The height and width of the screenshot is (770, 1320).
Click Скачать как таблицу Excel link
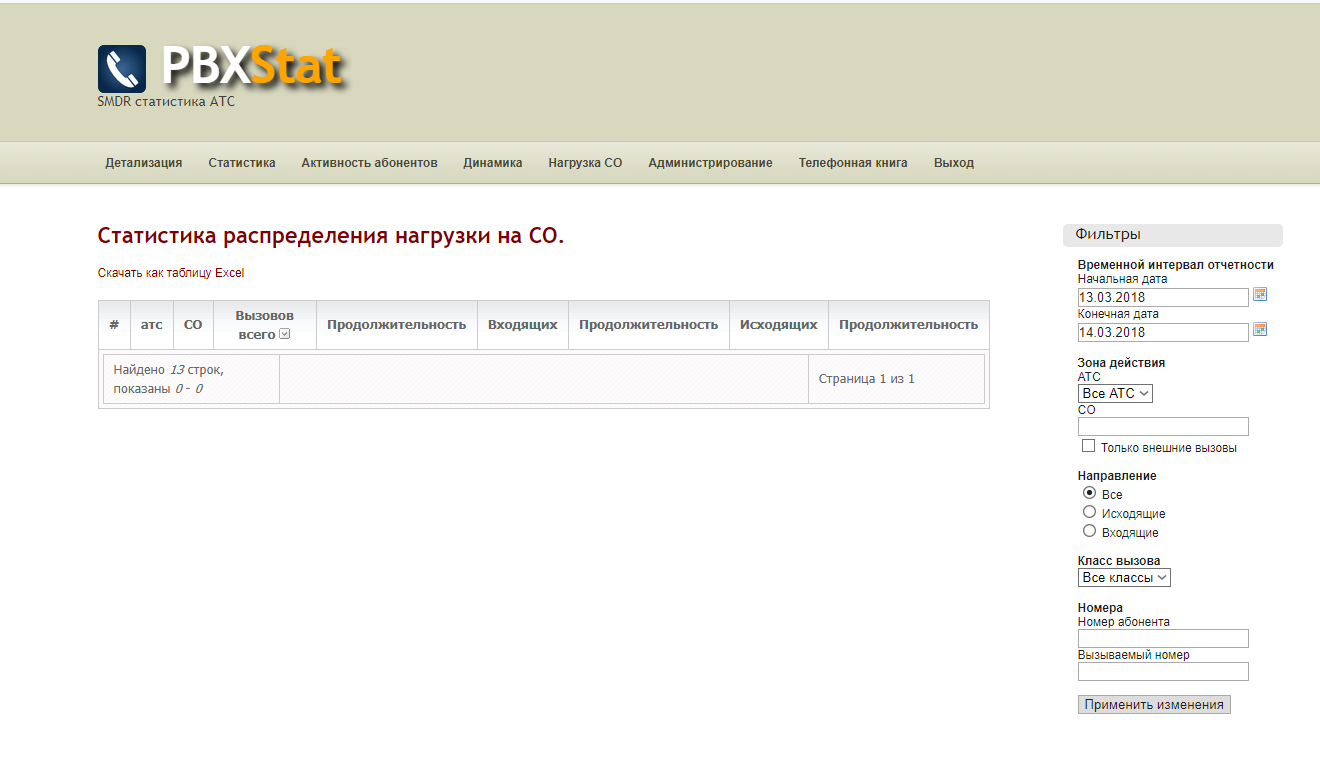pos(171,273)
